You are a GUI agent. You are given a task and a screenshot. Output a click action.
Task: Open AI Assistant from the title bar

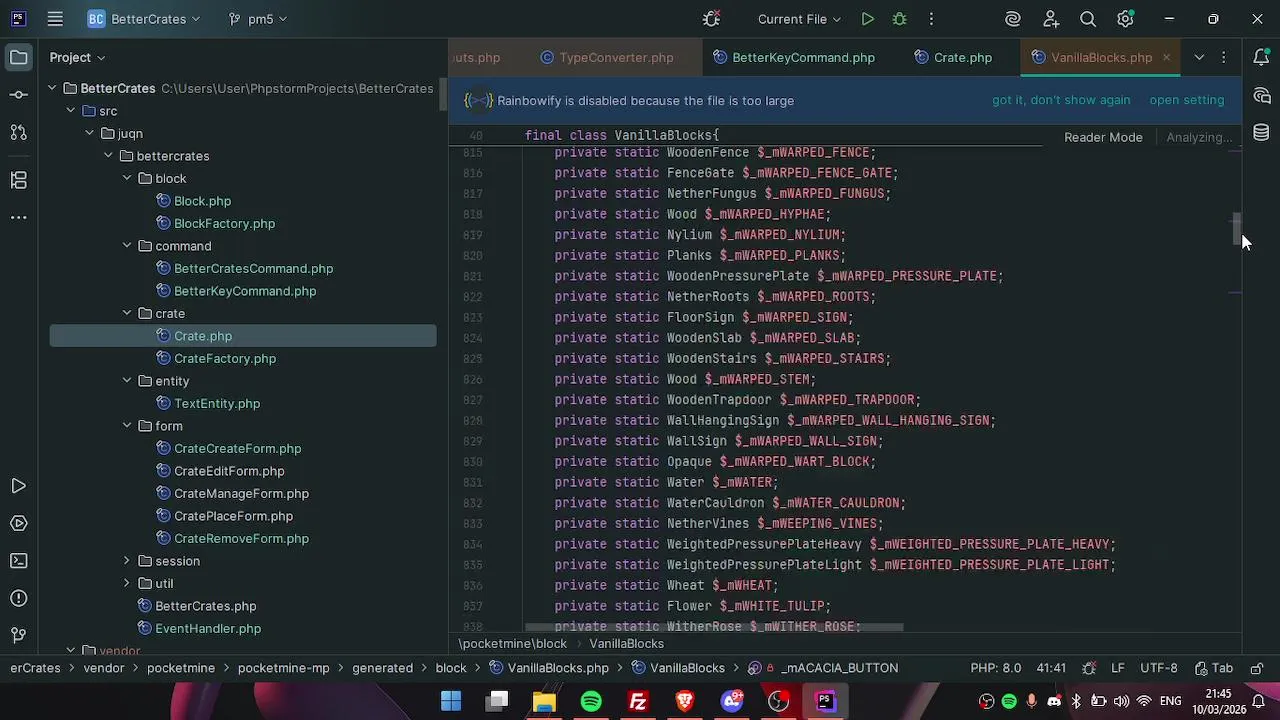(1013, 19)
